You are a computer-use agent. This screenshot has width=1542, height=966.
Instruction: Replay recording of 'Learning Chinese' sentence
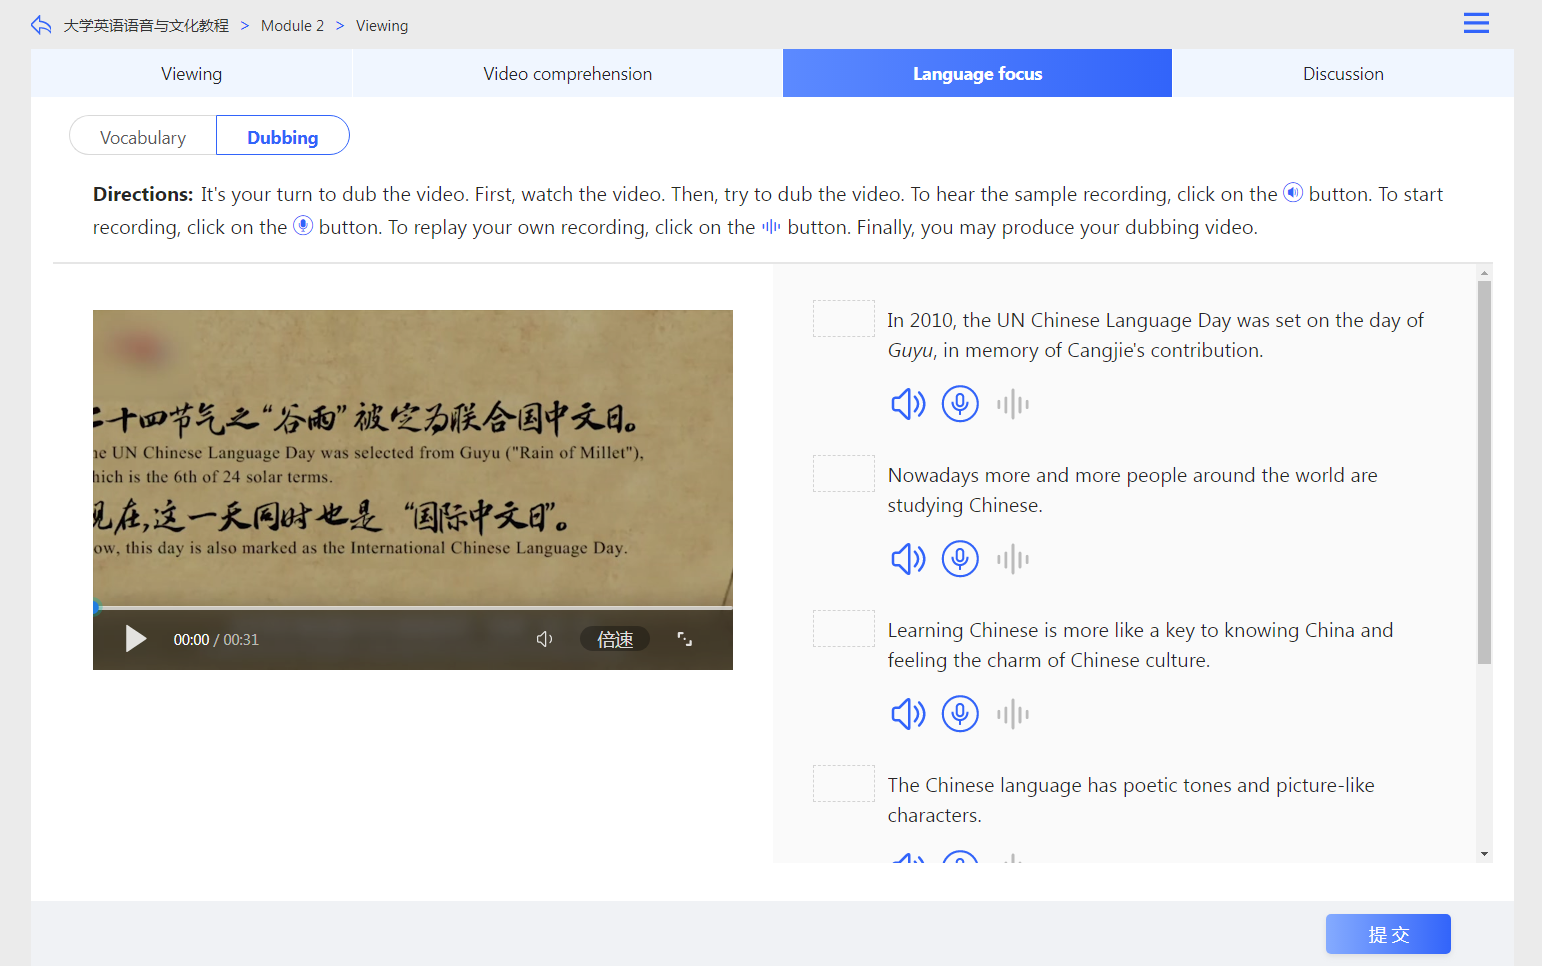click(1012, 714)
